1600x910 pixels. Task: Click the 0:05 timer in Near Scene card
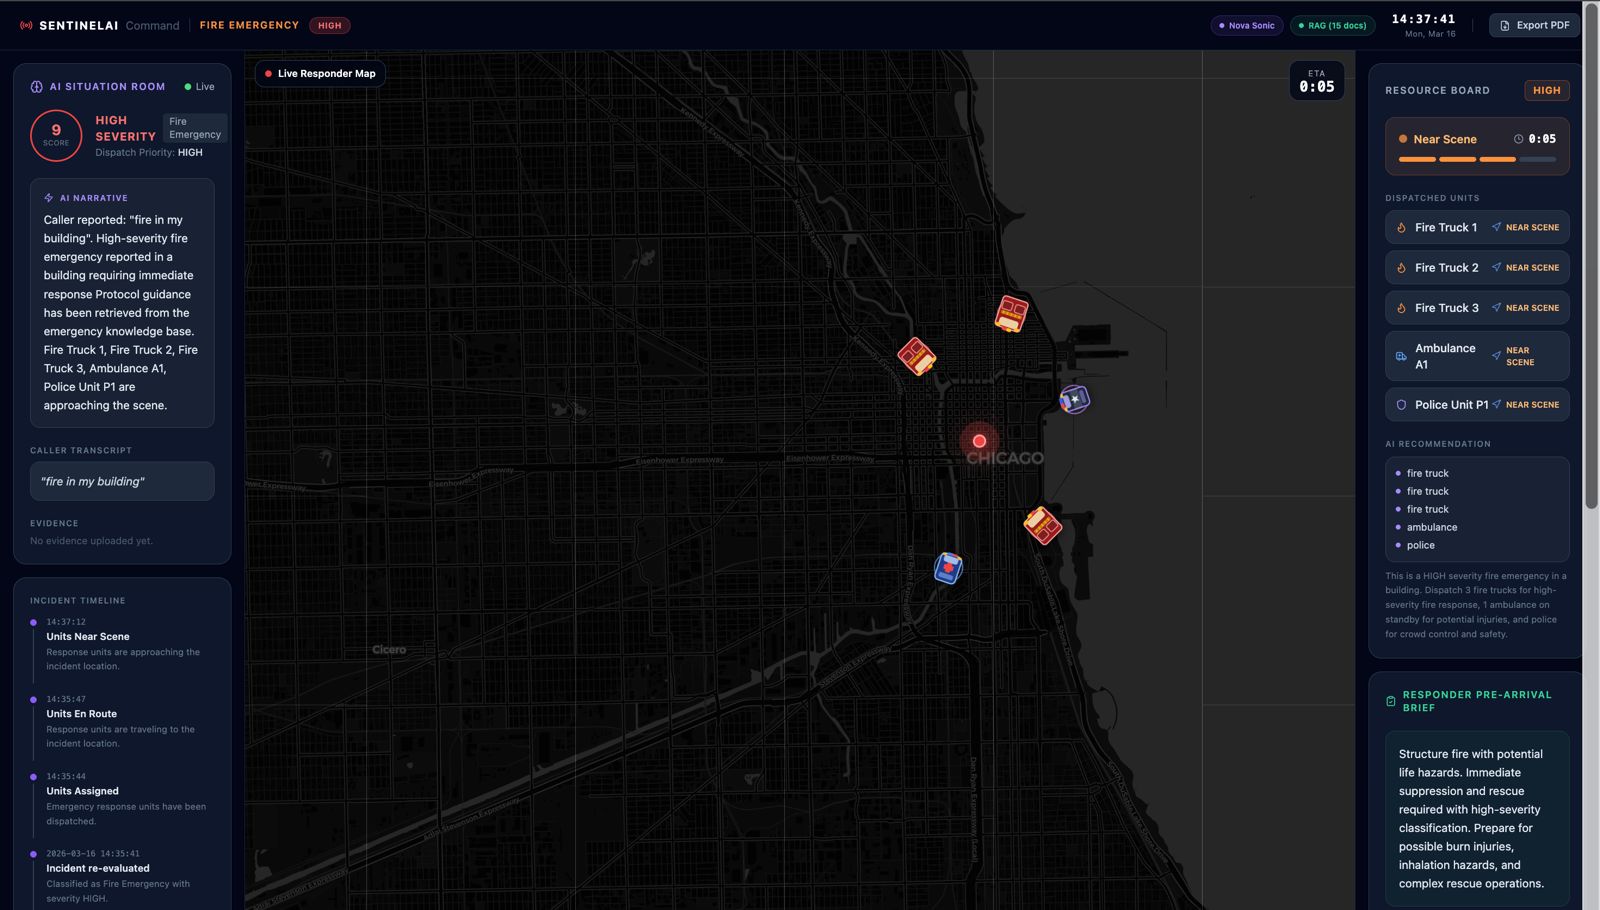1542,139
